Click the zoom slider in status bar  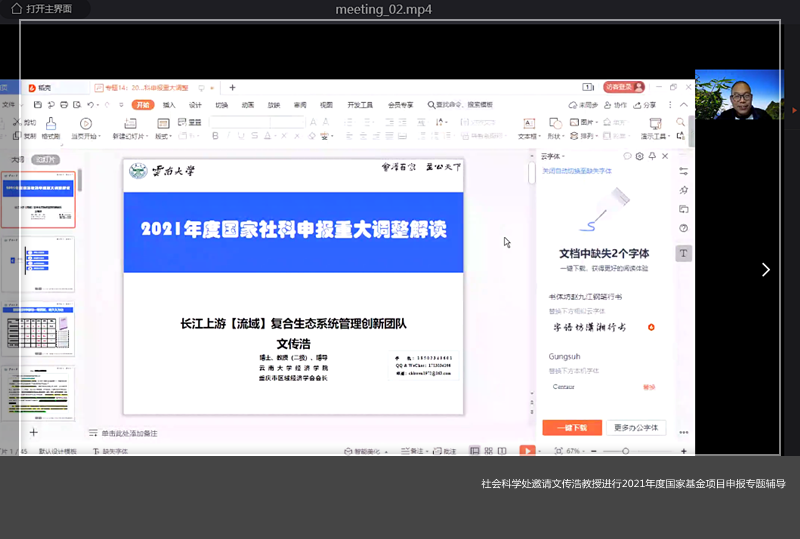click(x=625, y=451)
